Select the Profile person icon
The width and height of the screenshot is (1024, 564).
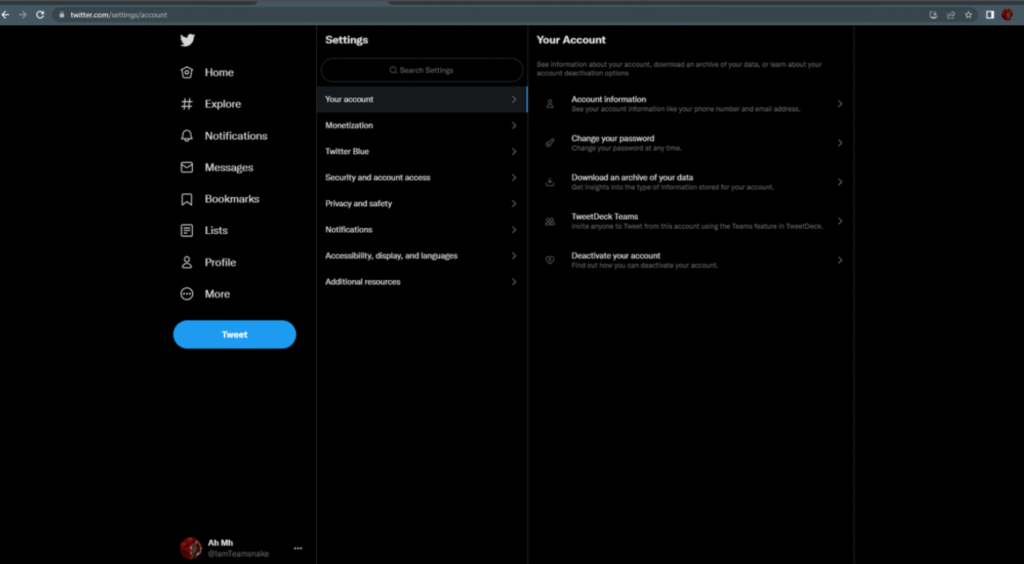[x=187, y=262]
